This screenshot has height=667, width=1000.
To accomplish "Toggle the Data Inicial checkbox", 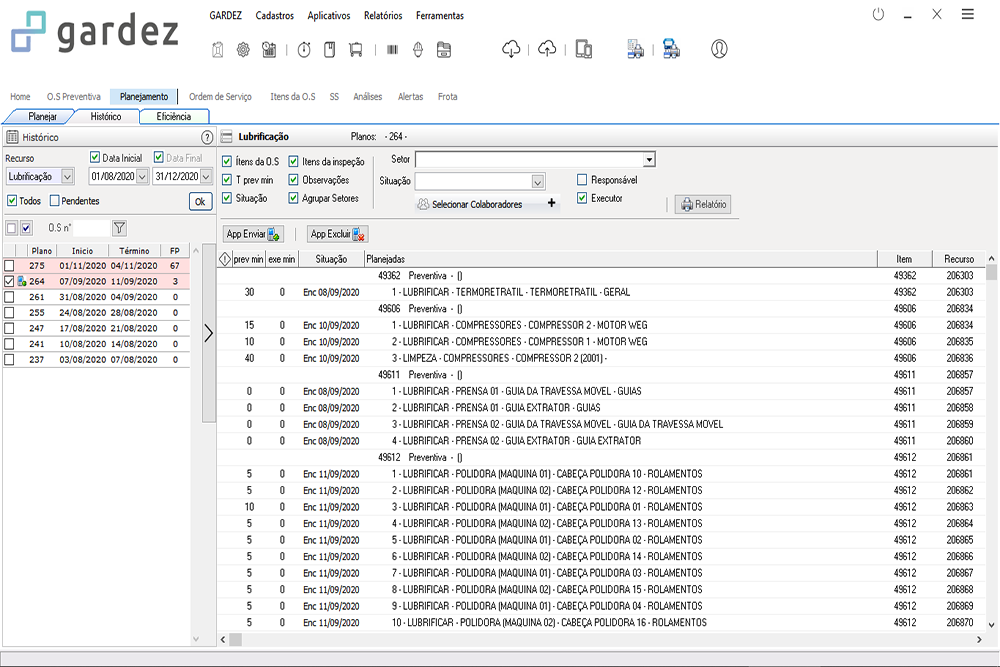I will 95,157.
